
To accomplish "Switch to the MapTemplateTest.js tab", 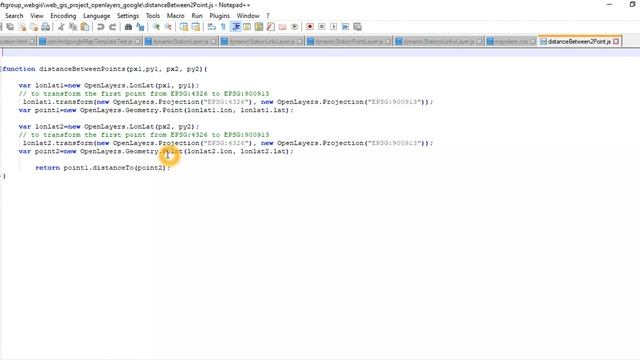I will (x=90, y=41).
